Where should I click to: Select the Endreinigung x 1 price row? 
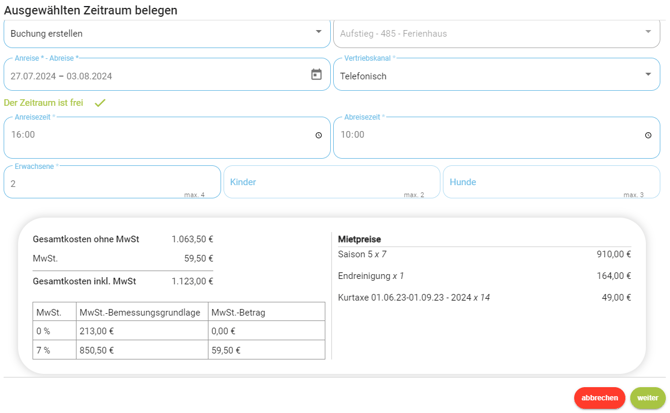484,276
